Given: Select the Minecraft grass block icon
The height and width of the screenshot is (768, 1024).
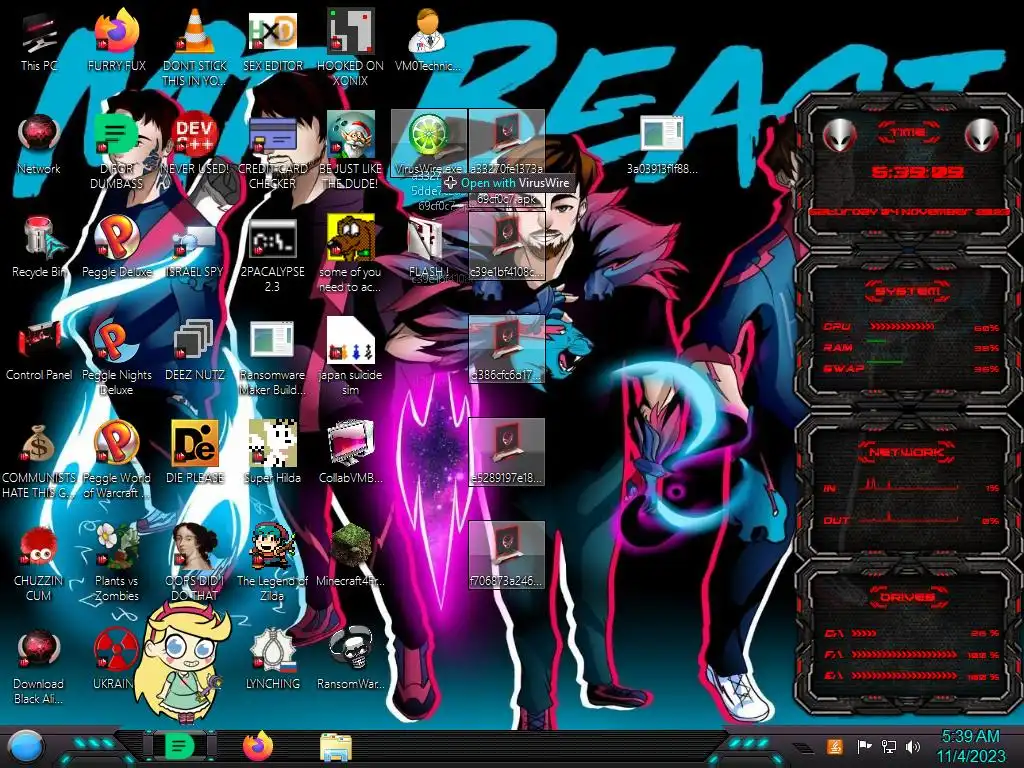Looking at the screenshot, I should (x=350, y=556).
